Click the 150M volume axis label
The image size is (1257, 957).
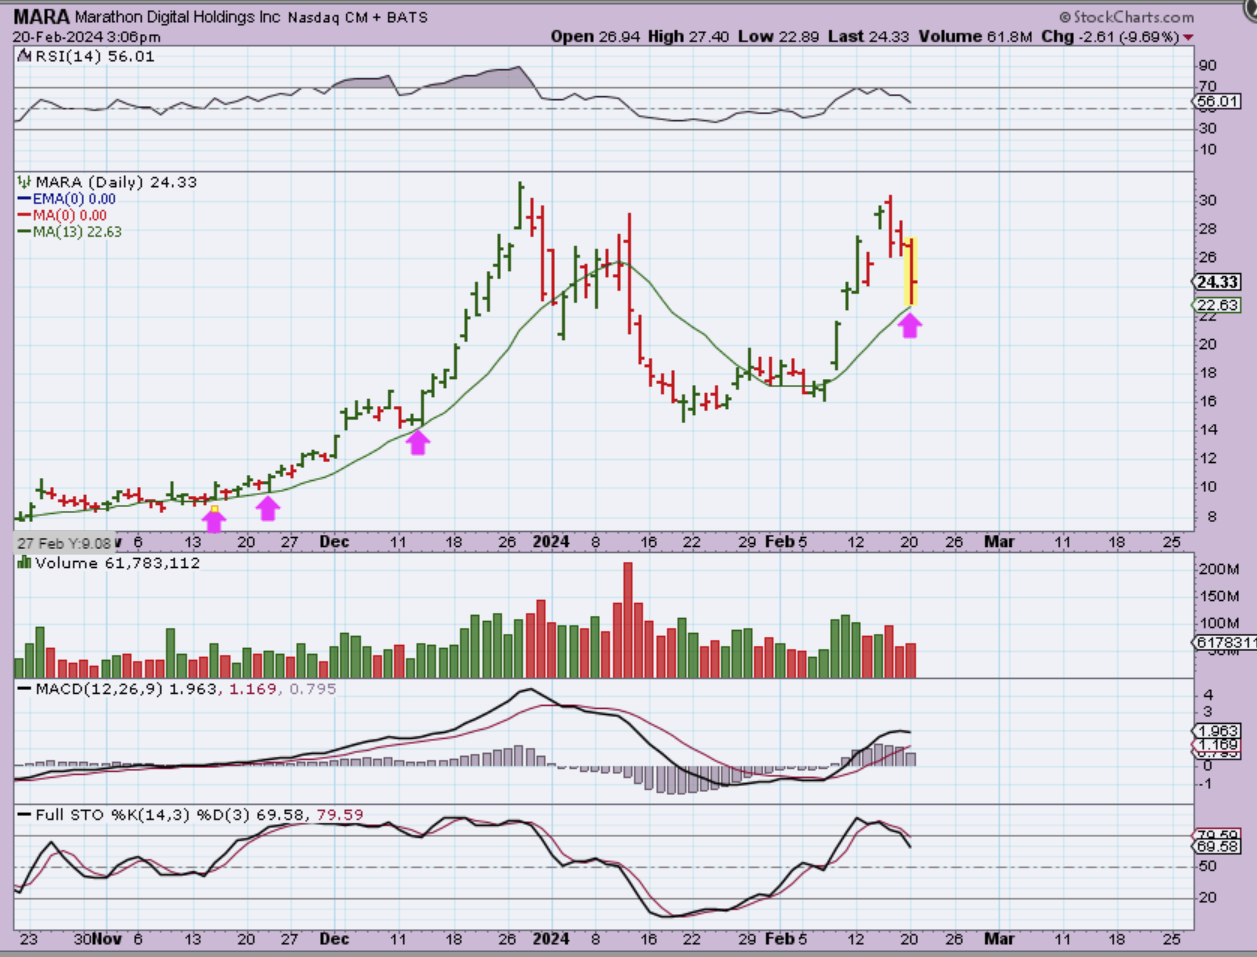coord(1219,596)
